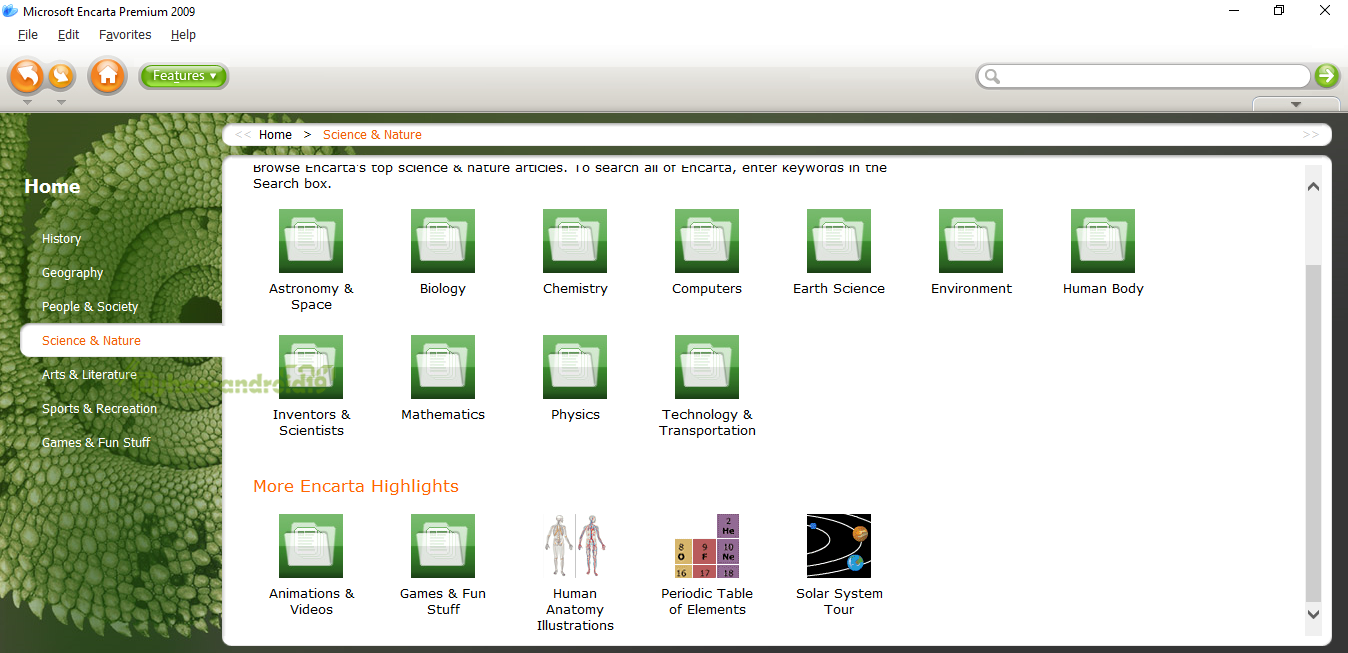1348x653 pixels.
Task: Click the Solar System Tour label
Action: coord(839,602)
